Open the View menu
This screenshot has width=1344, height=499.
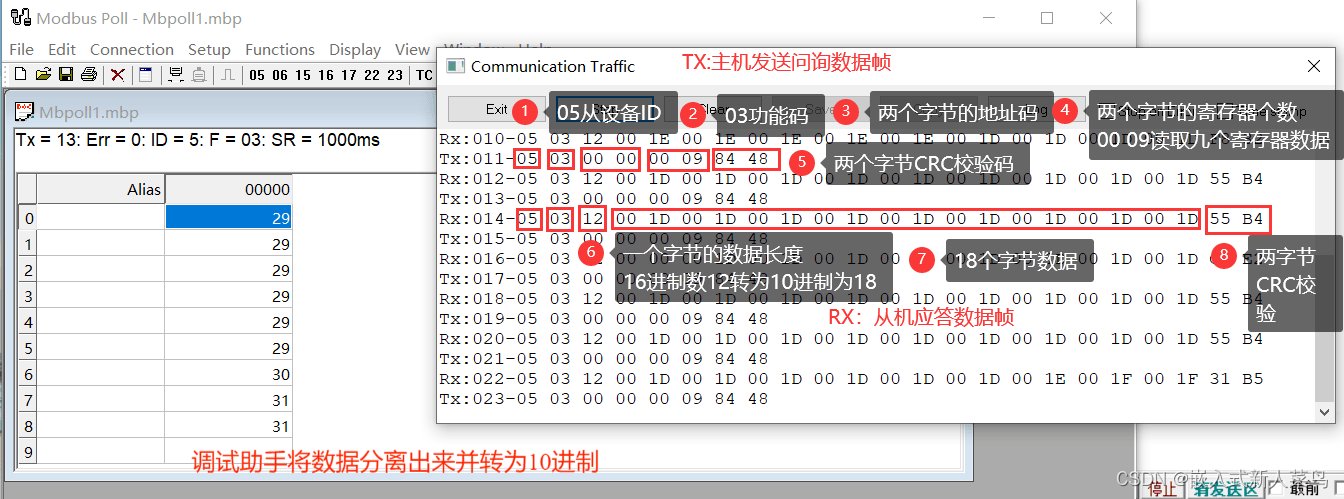[x=412, y=49]
